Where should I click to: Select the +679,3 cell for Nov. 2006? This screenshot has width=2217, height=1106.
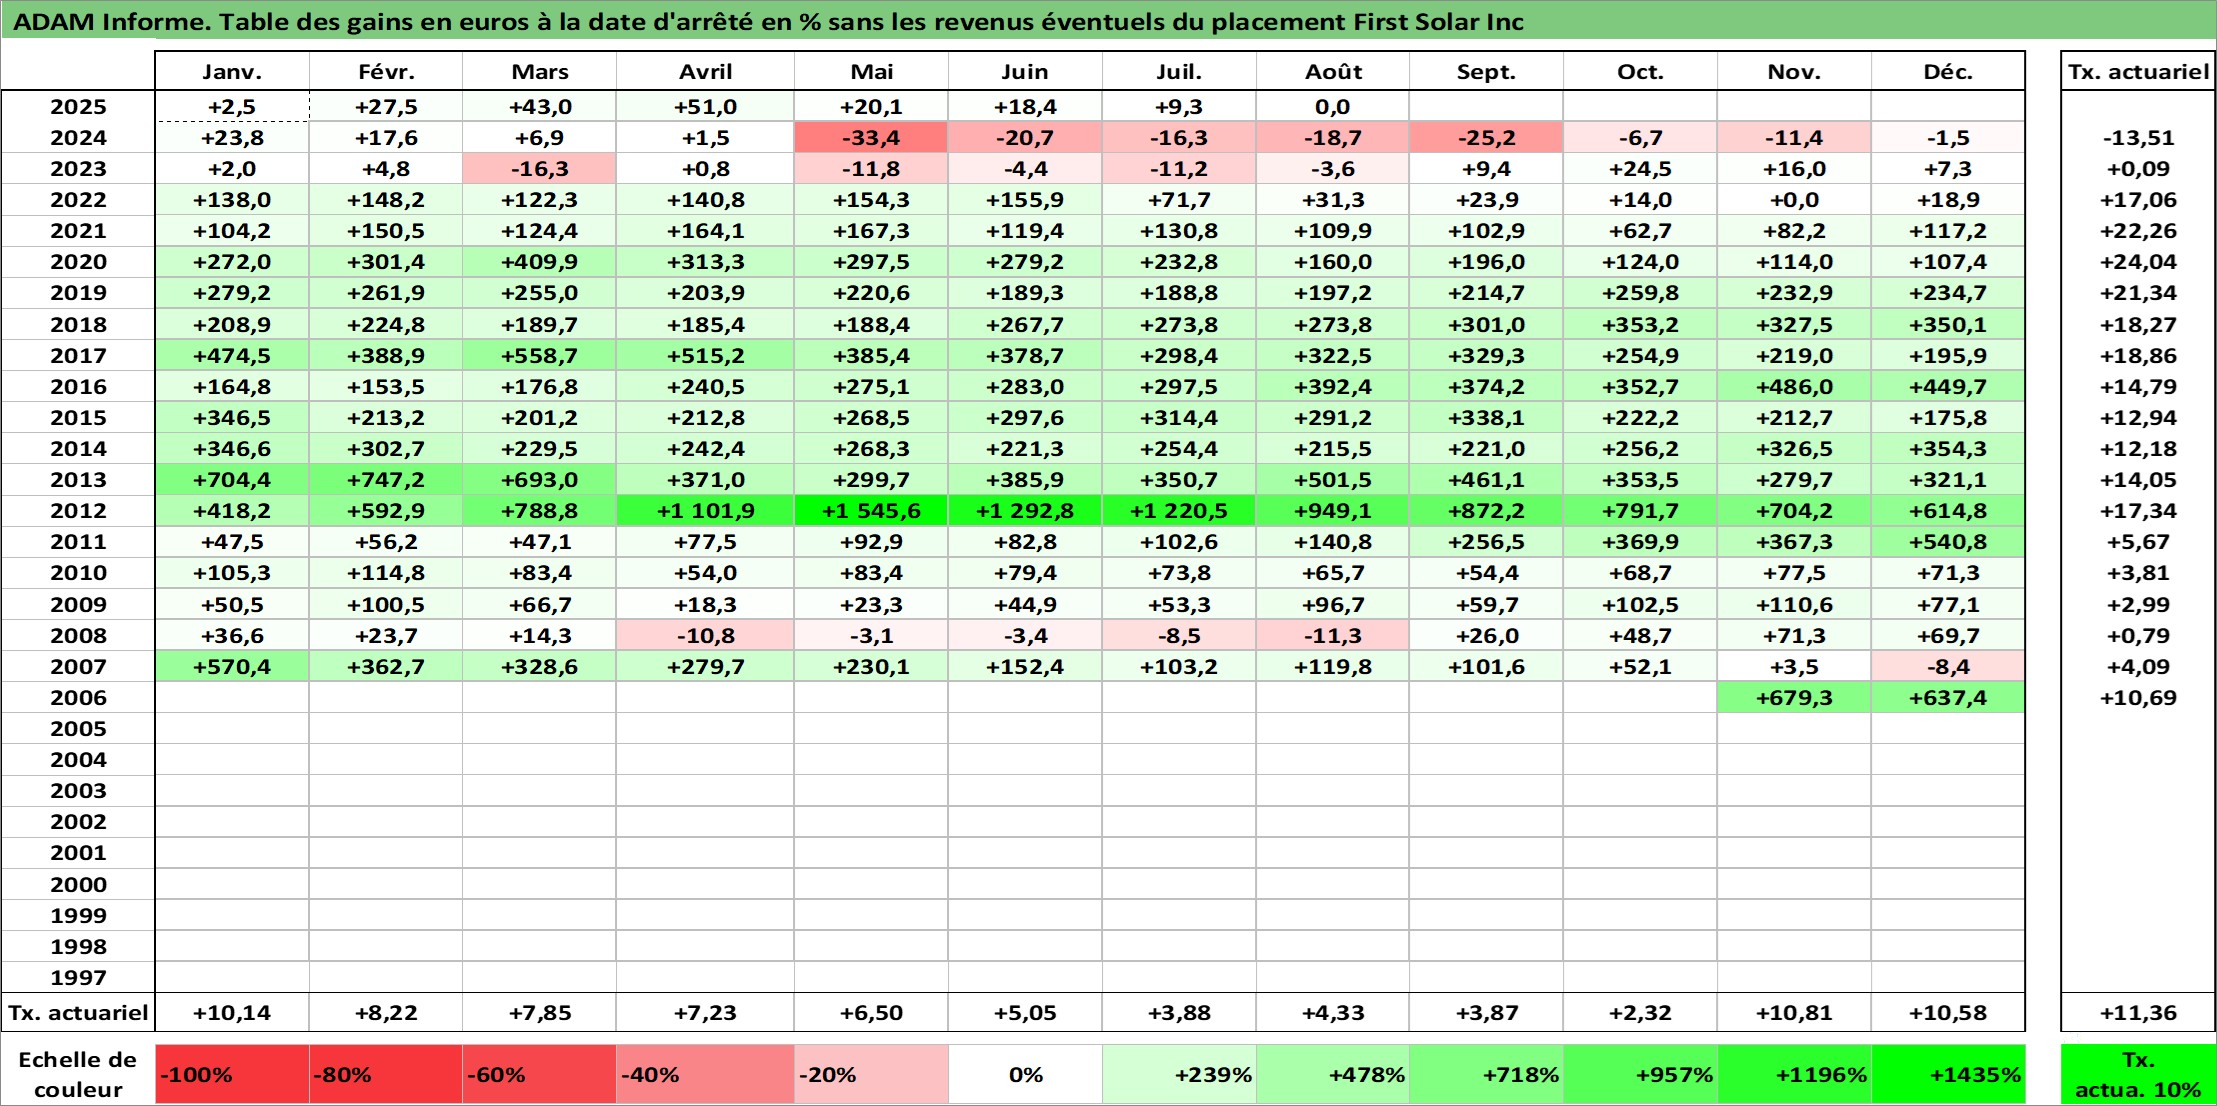(x=1794, y=698)
